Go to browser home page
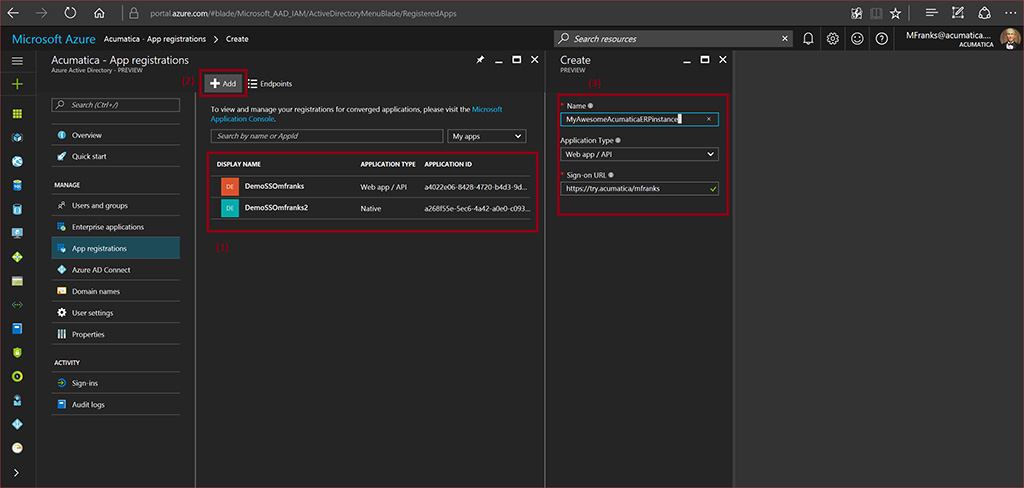Image resolution: width=1024 pixels, height=488 pixels. tap(99, 12)
